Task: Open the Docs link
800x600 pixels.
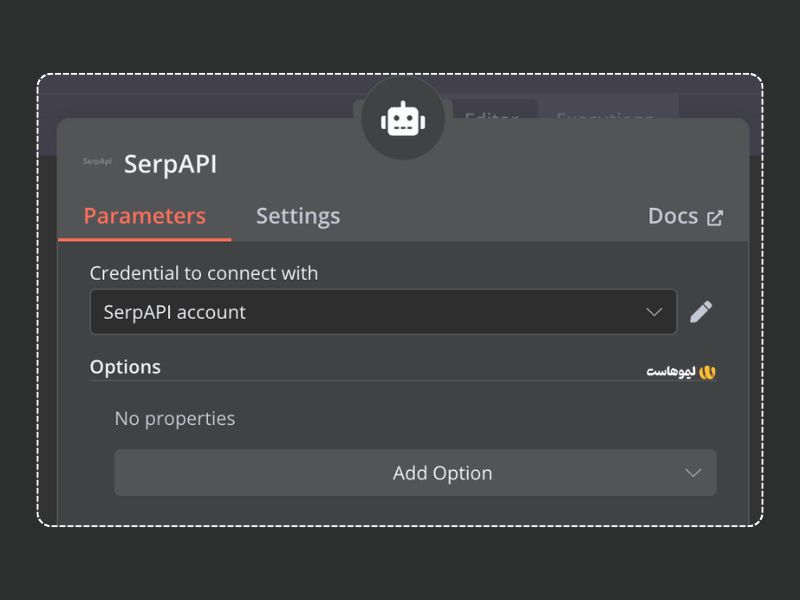Action: point(673,217)
